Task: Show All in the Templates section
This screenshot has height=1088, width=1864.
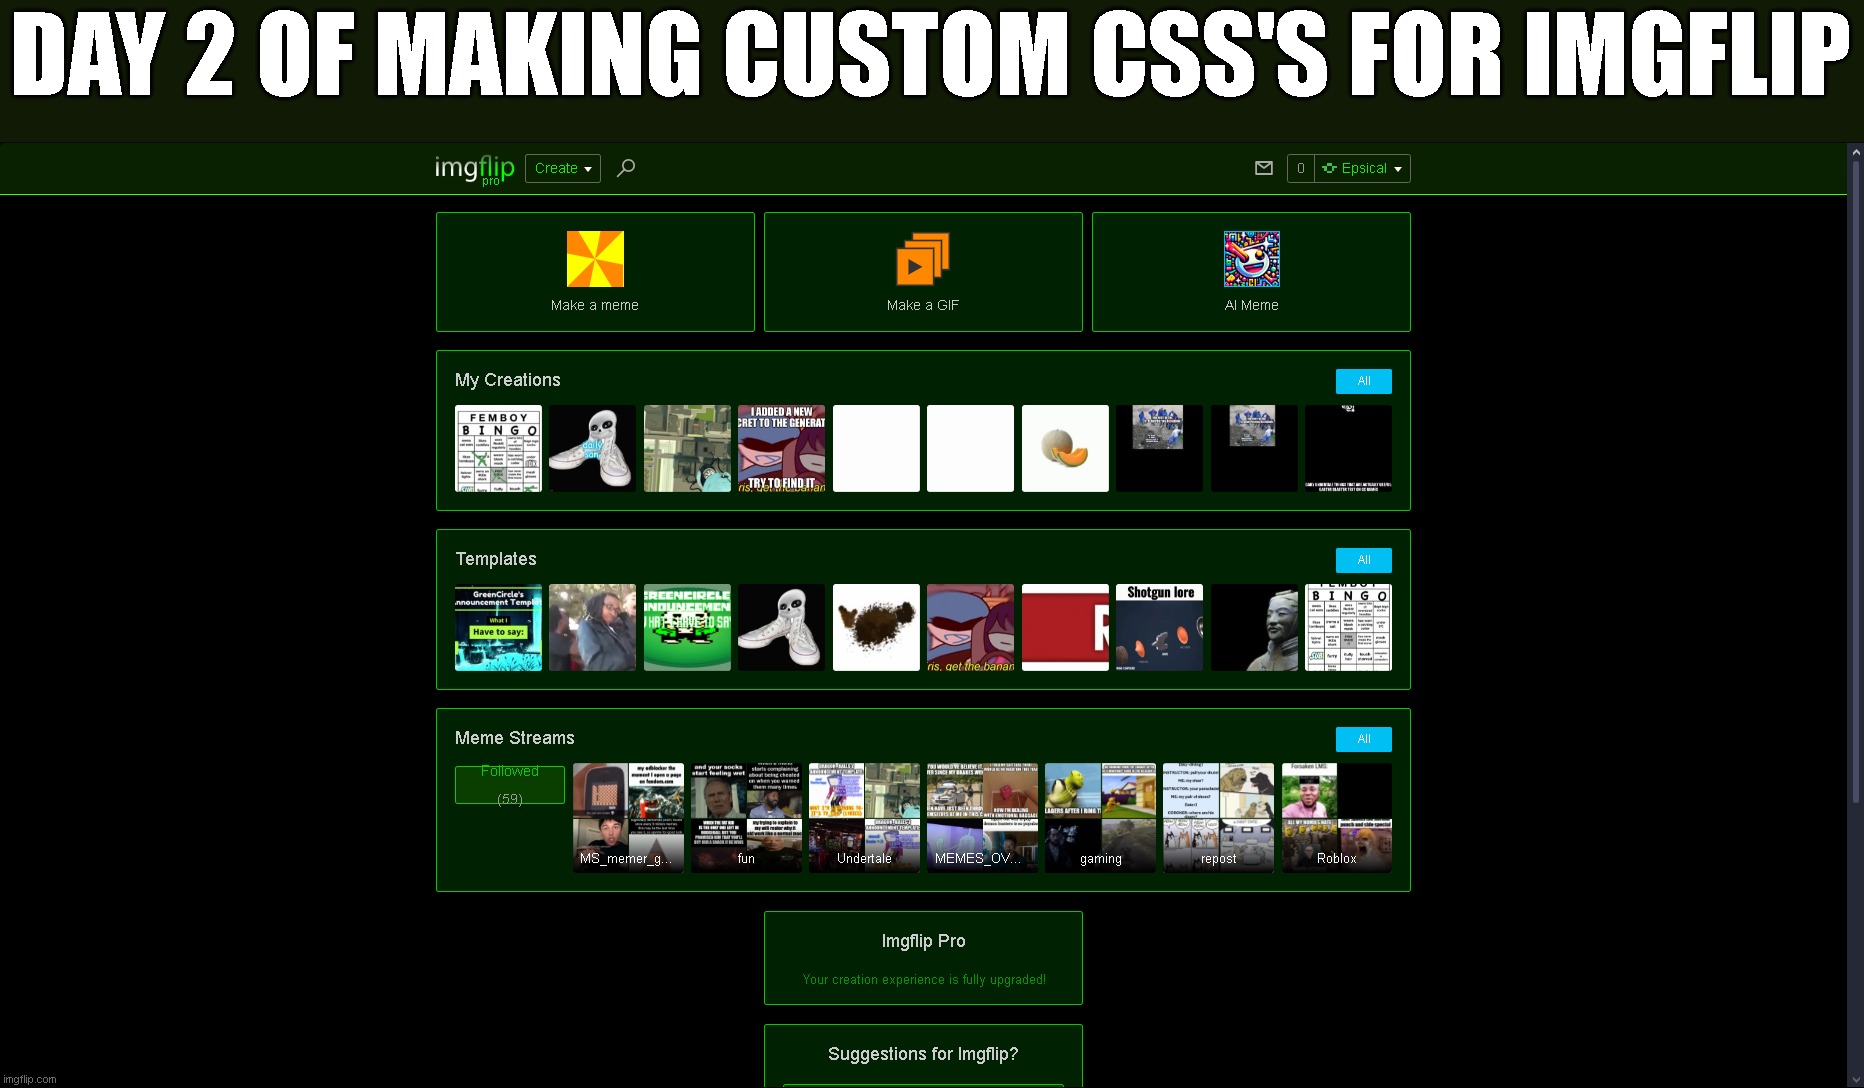Action: [1363, 560]
